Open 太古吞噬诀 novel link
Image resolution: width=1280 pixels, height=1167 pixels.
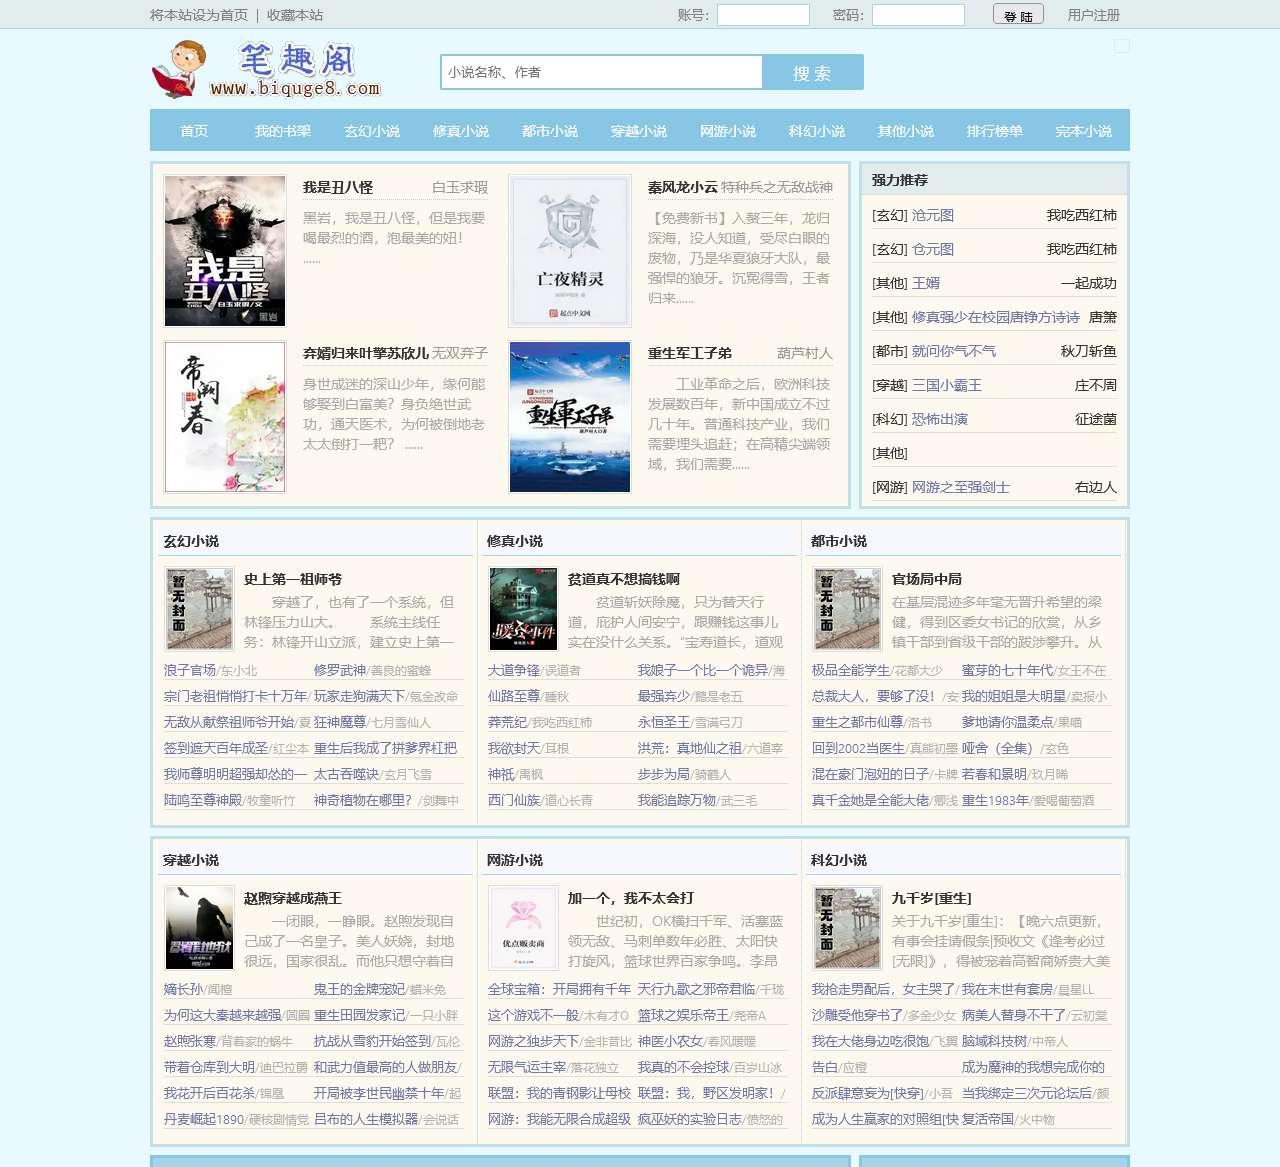coord(346,774)
